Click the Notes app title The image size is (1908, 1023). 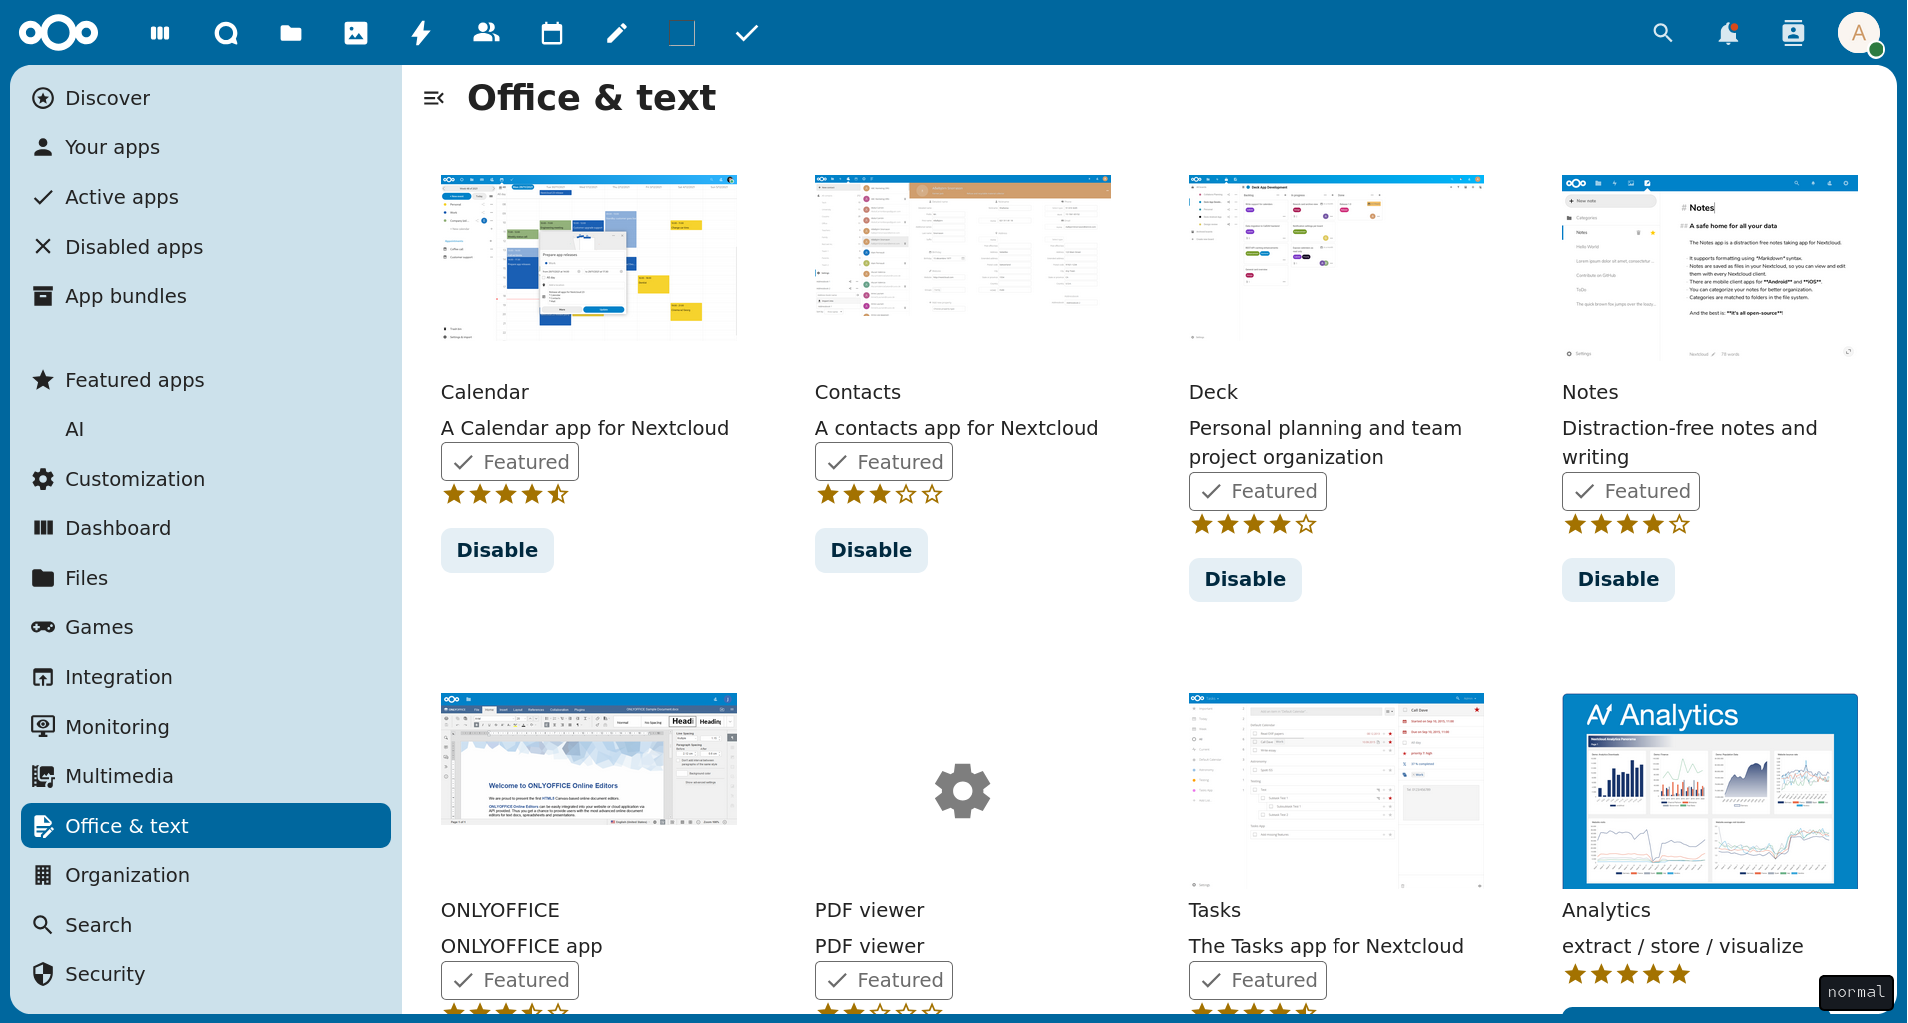tap(1590, 392)
